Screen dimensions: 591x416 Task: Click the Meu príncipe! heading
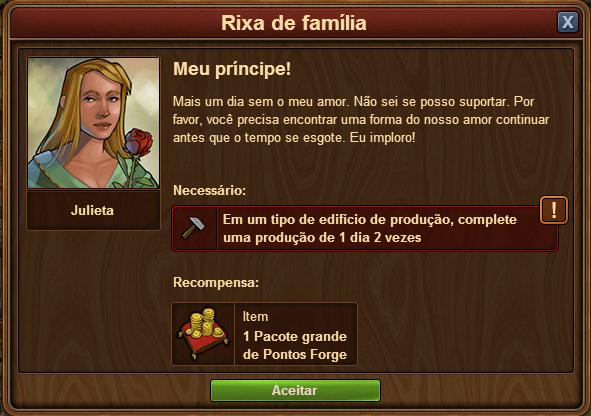pos(232,69)
